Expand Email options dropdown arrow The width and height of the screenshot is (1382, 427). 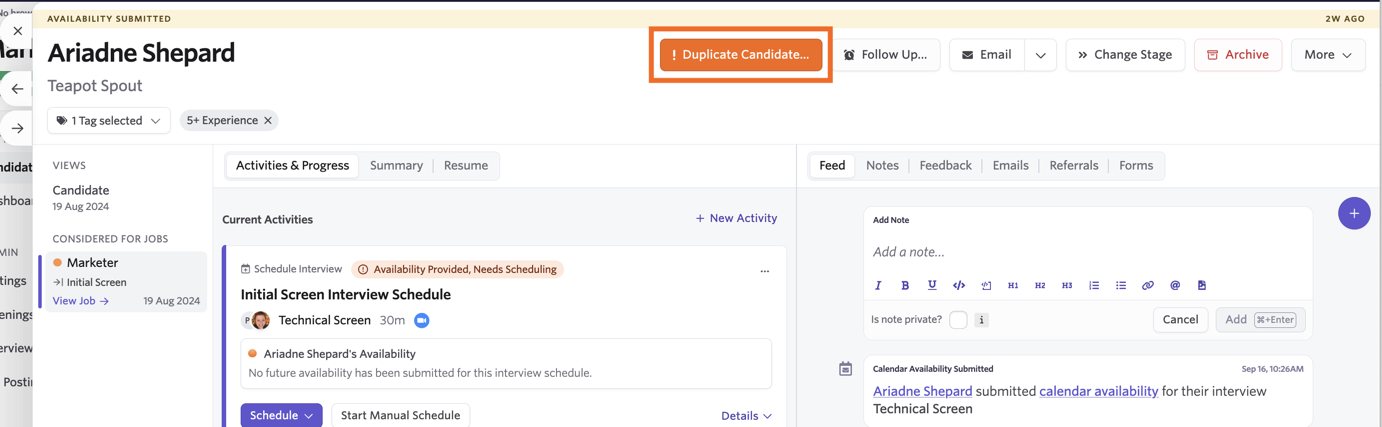click(1041, 55)
